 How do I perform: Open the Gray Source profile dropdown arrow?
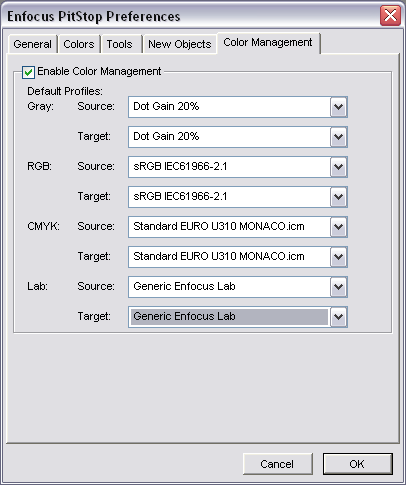pos(339,107)
